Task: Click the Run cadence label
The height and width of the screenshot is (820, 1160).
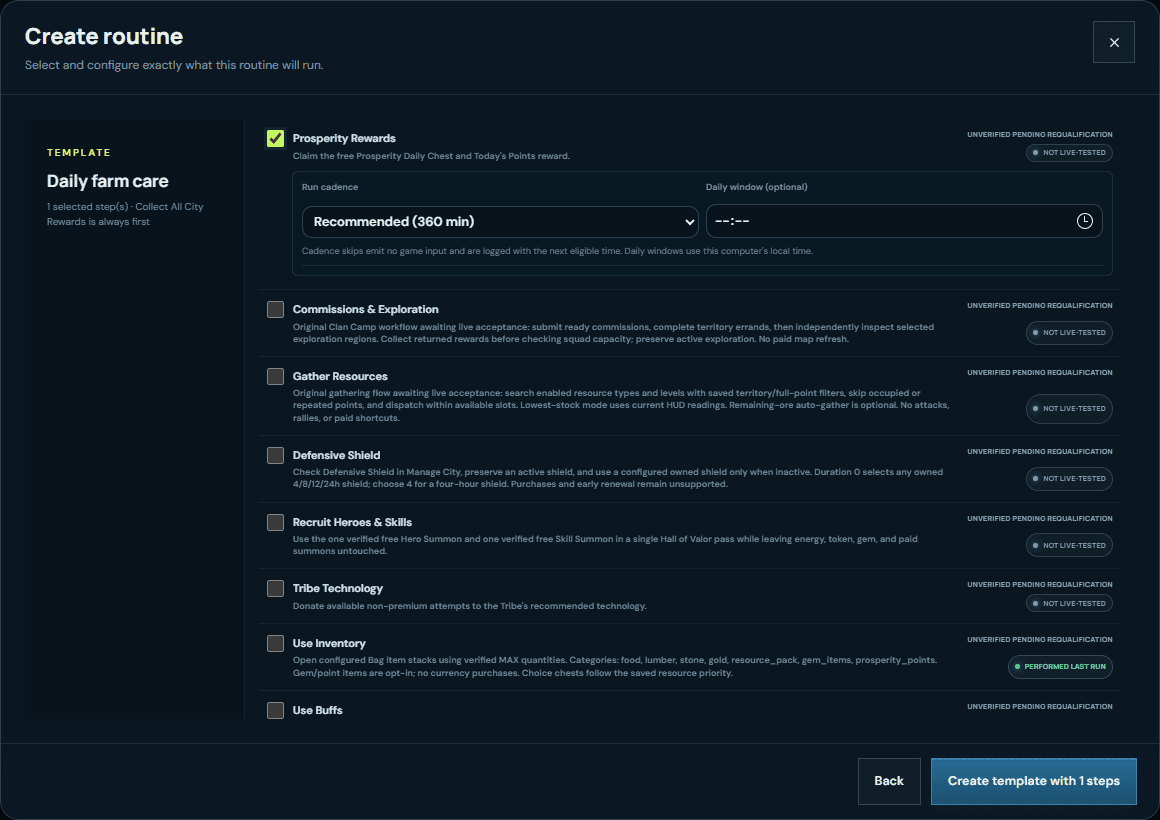Action: coord(330,187)
